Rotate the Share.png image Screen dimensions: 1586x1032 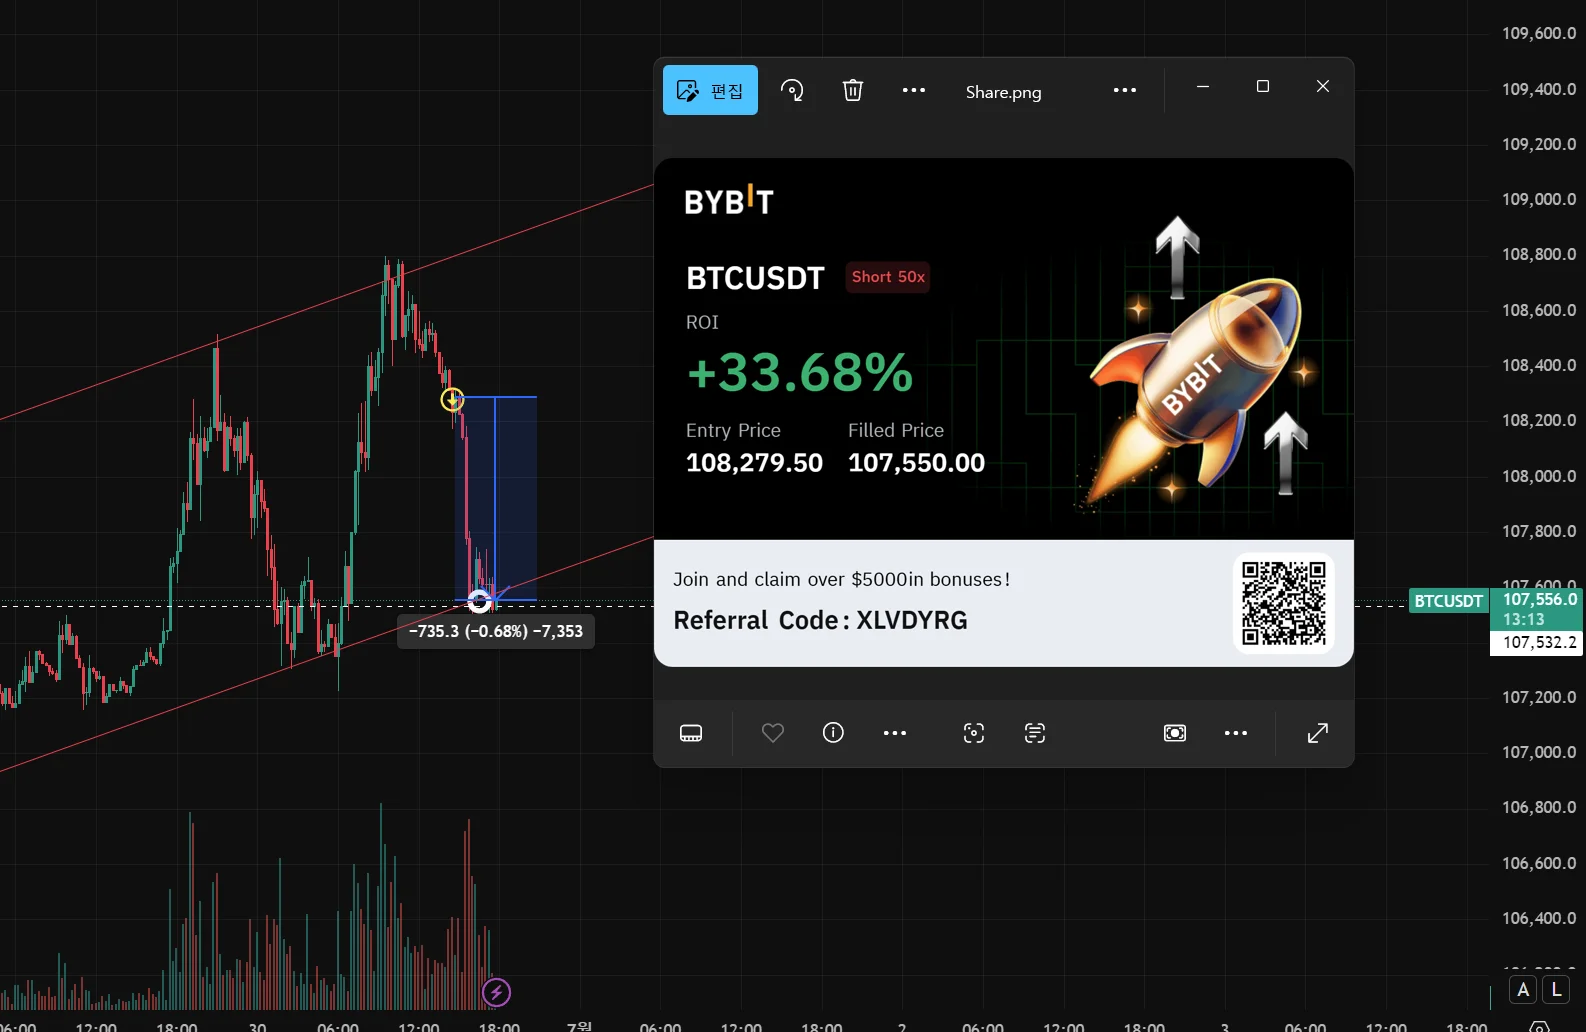pyautogui.click(x=792, y=90)
